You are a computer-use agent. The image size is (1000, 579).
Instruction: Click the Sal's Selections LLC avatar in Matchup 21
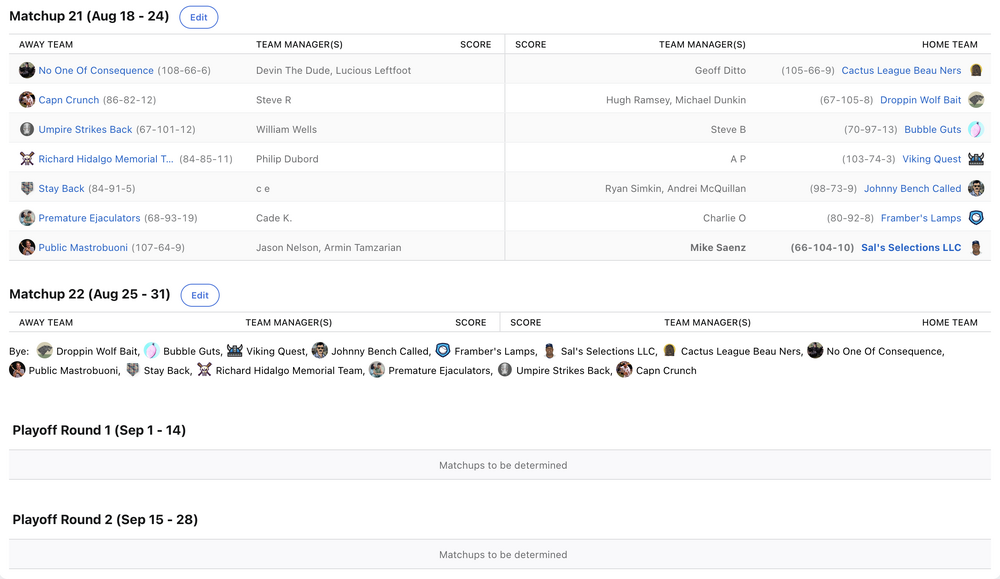[x=976, y=247]
